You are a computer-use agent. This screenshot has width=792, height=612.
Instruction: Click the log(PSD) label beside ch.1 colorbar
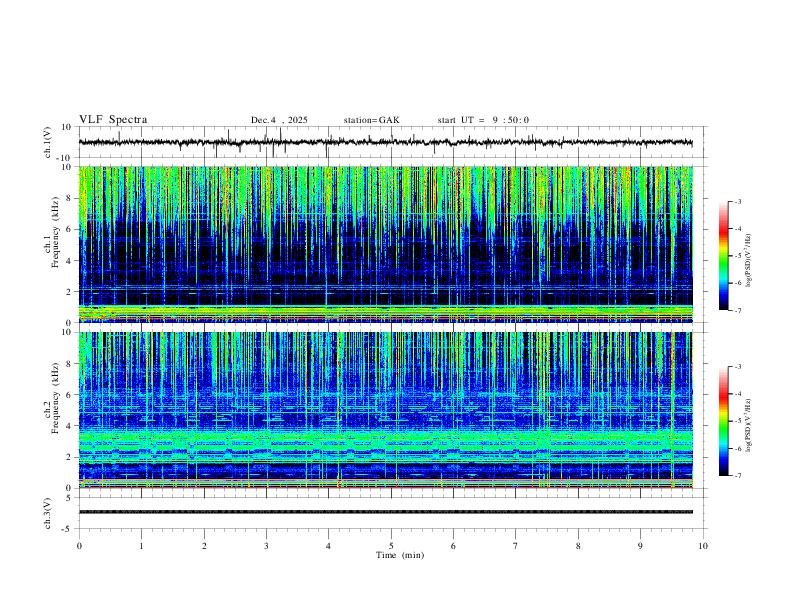[x=748, y=260]
